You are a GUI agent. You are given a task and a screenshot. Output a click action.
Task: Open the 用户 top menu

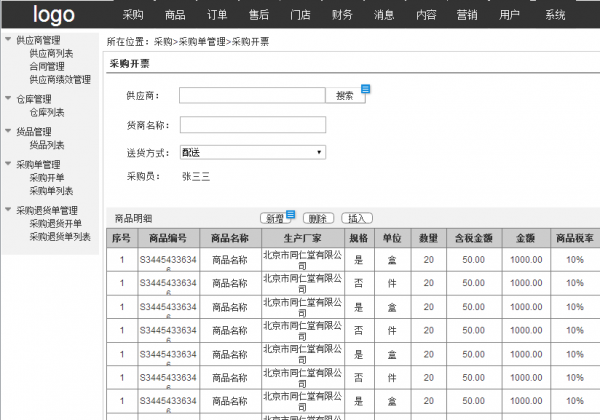coord(509,15)
